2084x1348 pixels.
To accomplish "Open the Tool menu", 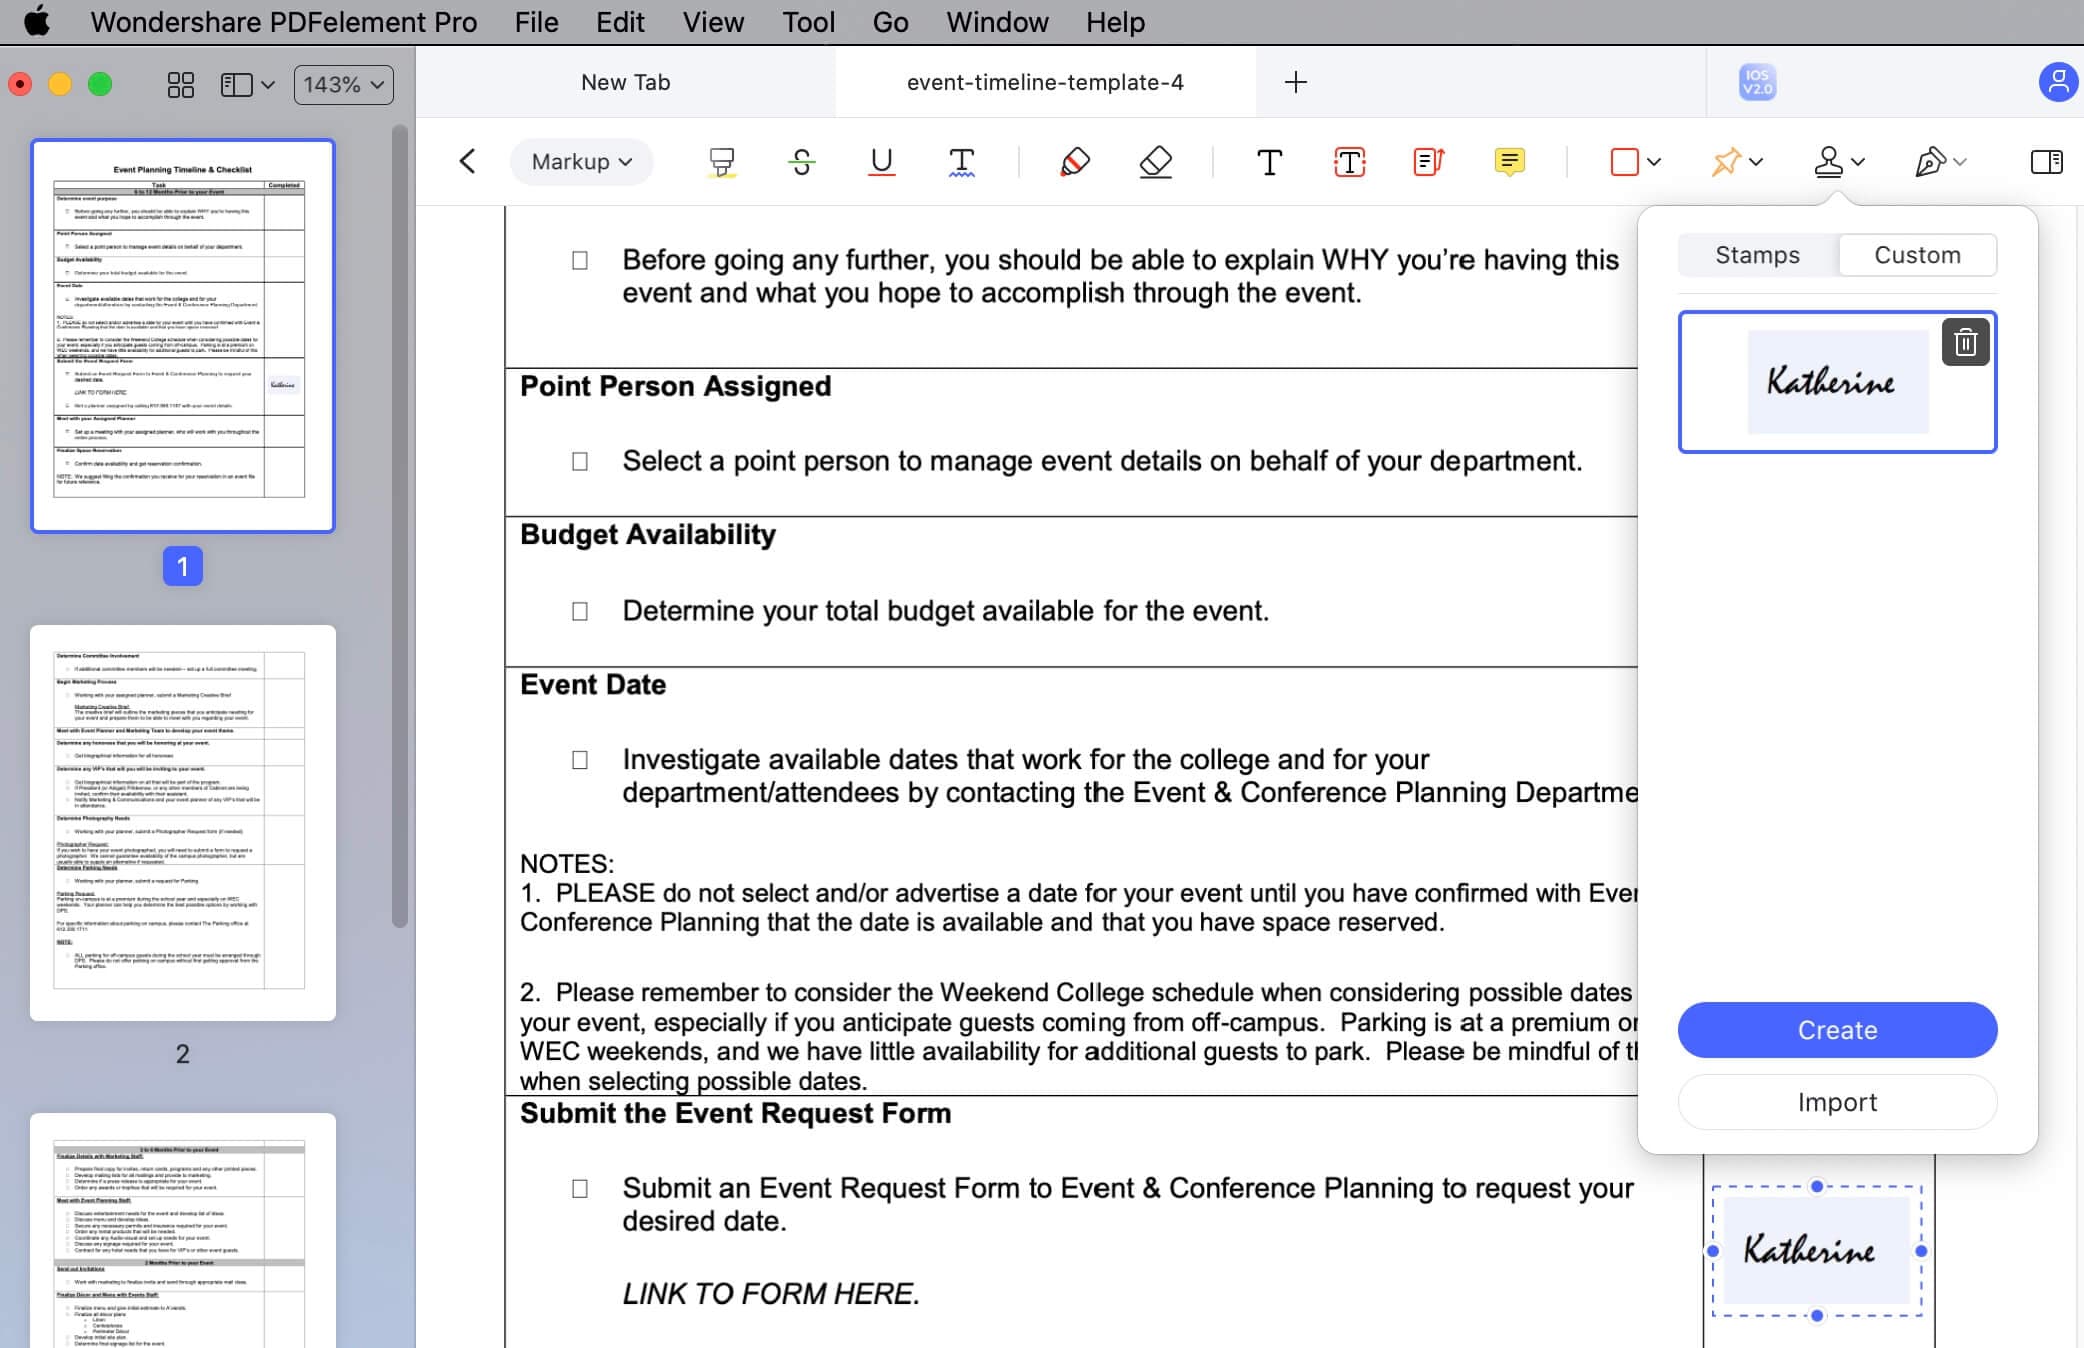I will (x=808, y=22).
